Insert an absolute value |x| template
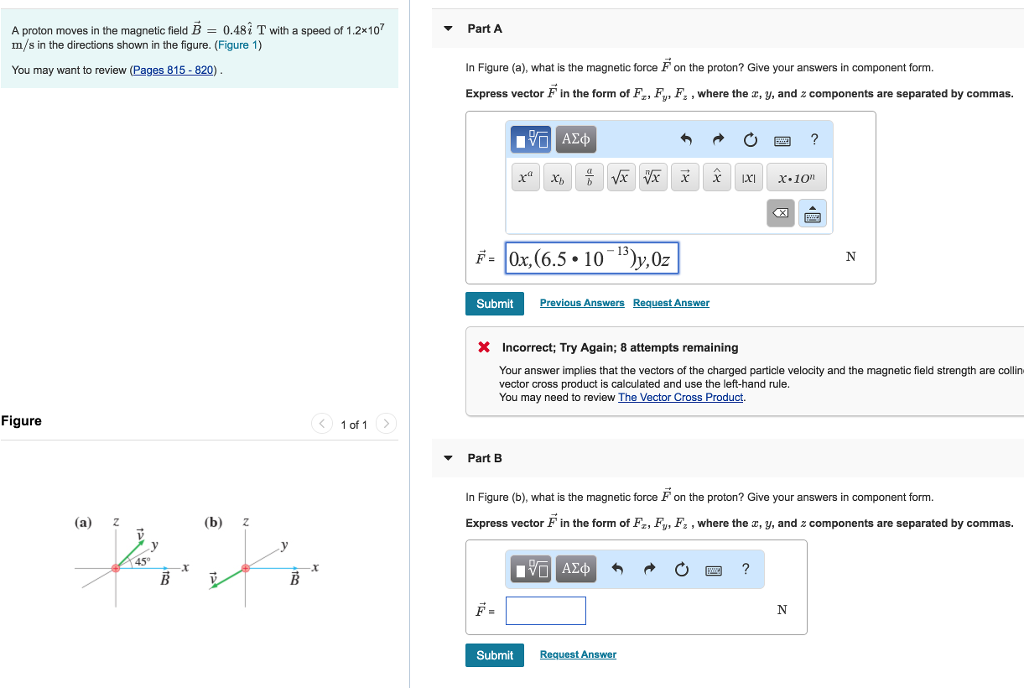Image resolution: width=1024 pixels, height=688 pixels. point(747,177)
